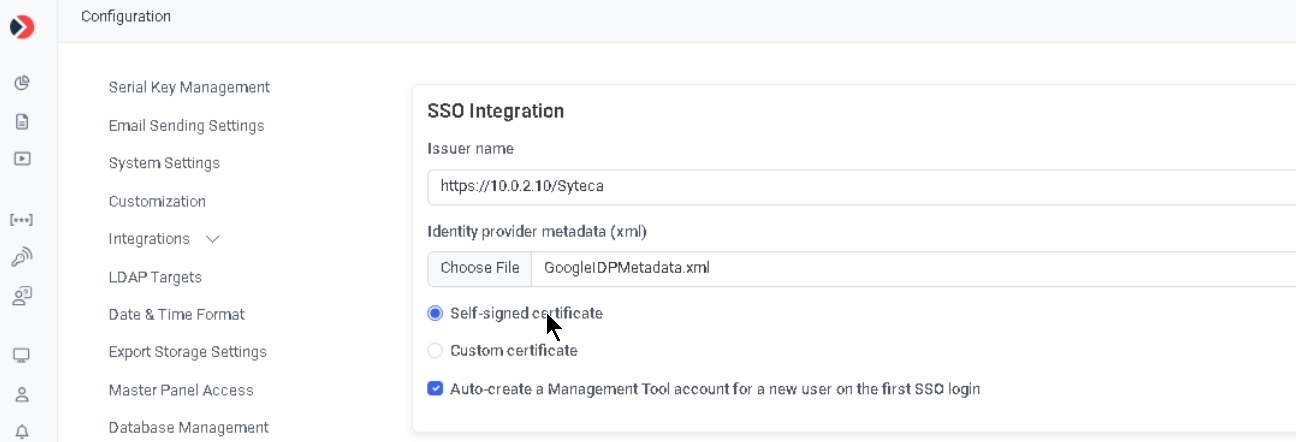This screenshot has height=442, width=1296.
Task: Open the alerts bell icon
Action: tap(22, 431)
